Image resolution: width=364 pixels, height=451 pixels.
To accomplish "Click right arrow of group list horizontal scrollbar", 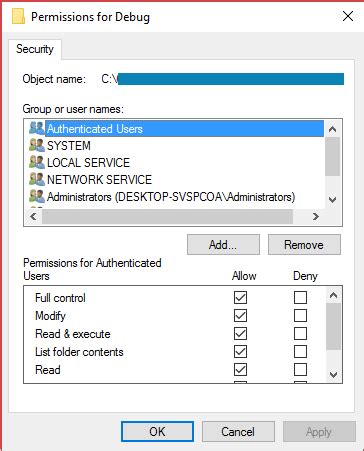I will click(x=316, y=217).
